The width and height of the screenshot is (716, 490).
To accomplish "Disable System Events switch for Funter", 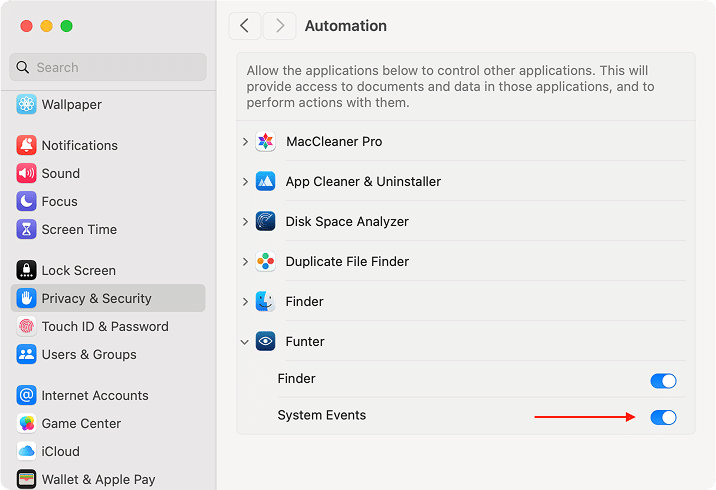I will tap(663, 417).
